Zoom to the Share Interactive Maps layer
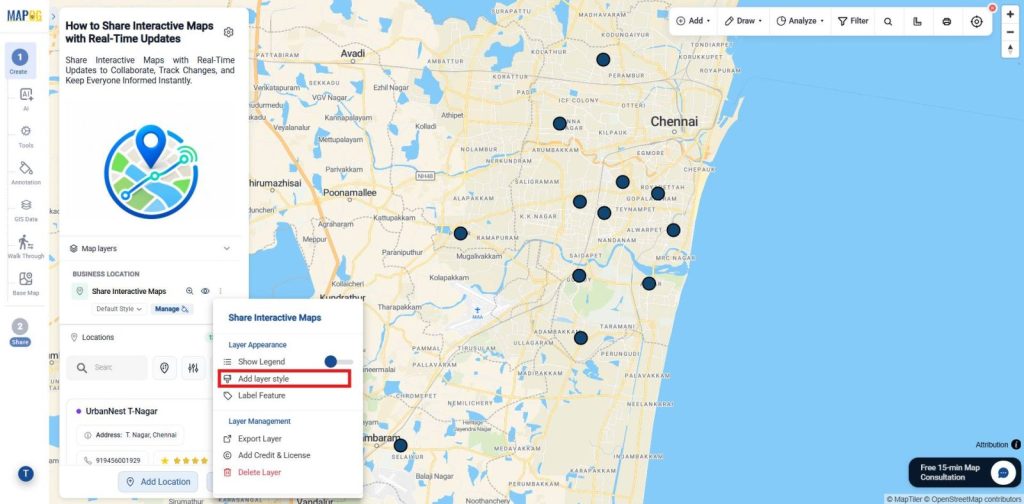Screen dimensions: 1024x504 pos(189,291)
